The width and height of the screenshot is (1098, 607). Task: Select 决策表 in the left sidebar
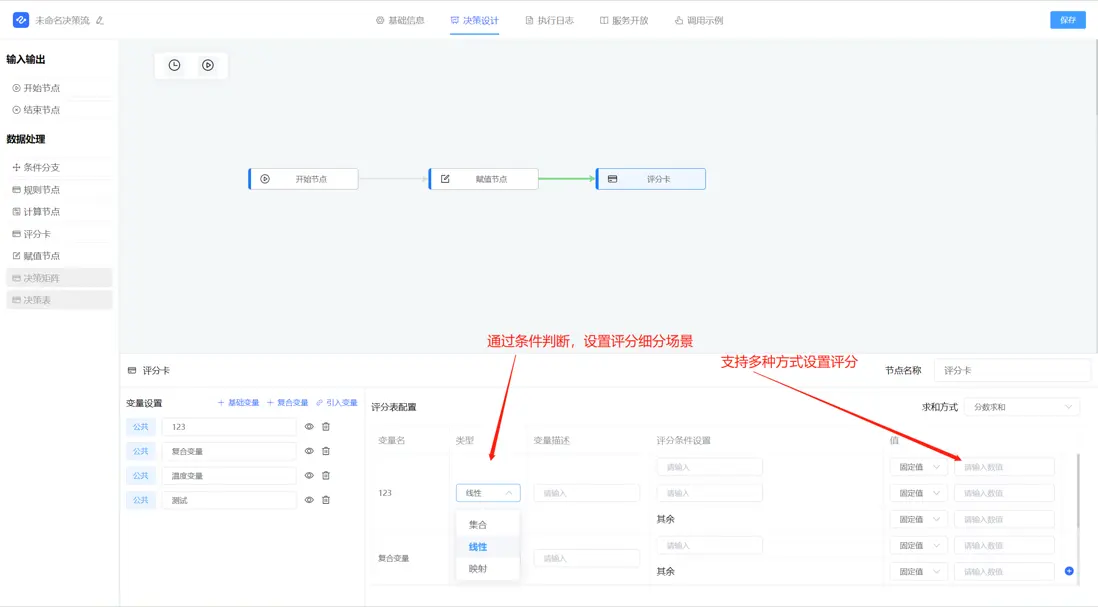pos(59,300)
